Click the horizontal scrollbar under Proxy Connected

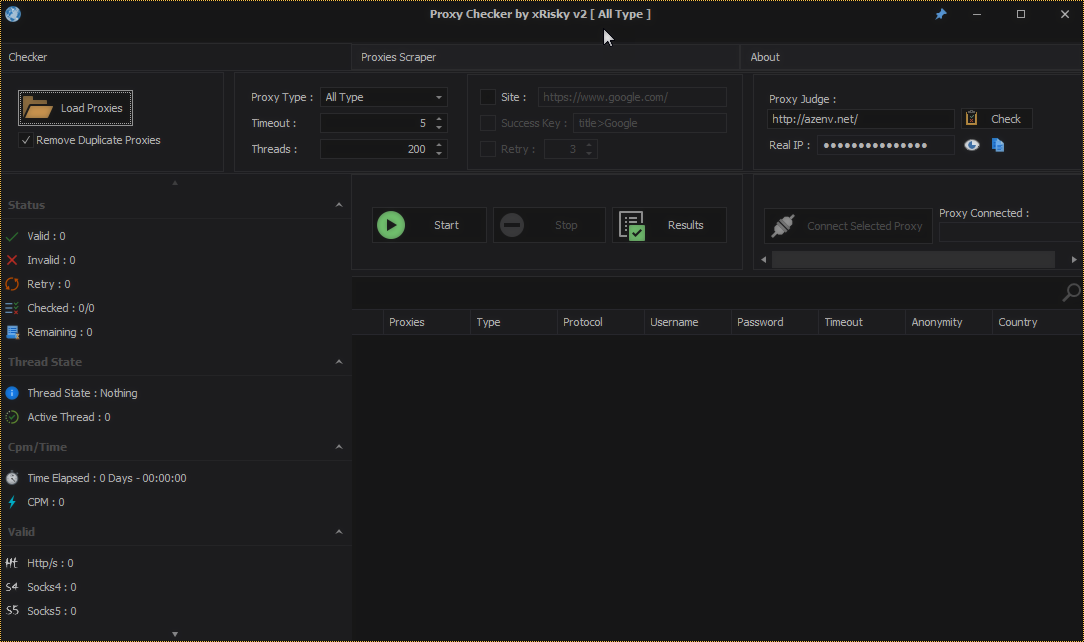point(913,260)
